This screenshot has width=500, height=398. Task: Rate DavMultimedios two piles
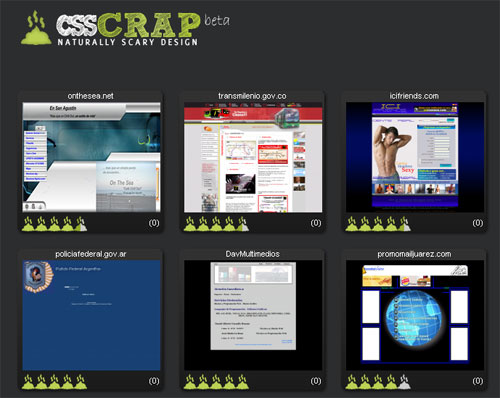pos(203,382)
